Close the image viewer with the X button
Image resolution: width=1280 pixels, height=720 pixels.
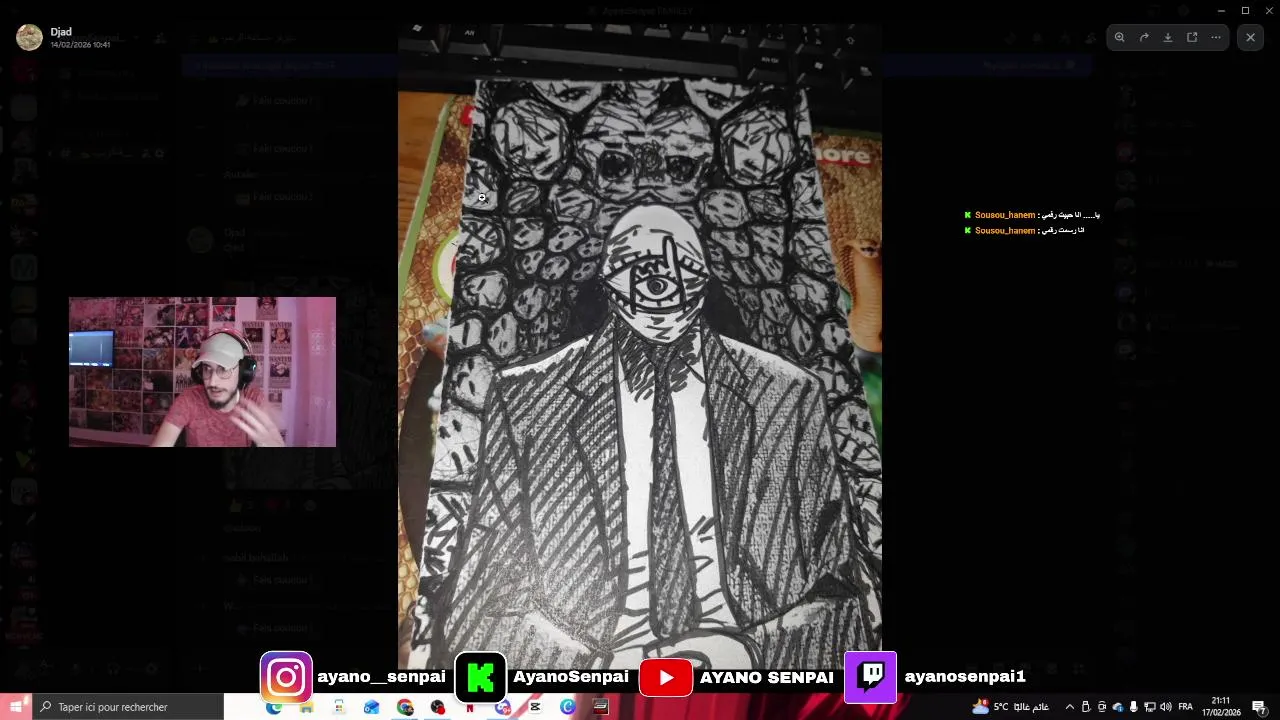tap(1250, 37)
